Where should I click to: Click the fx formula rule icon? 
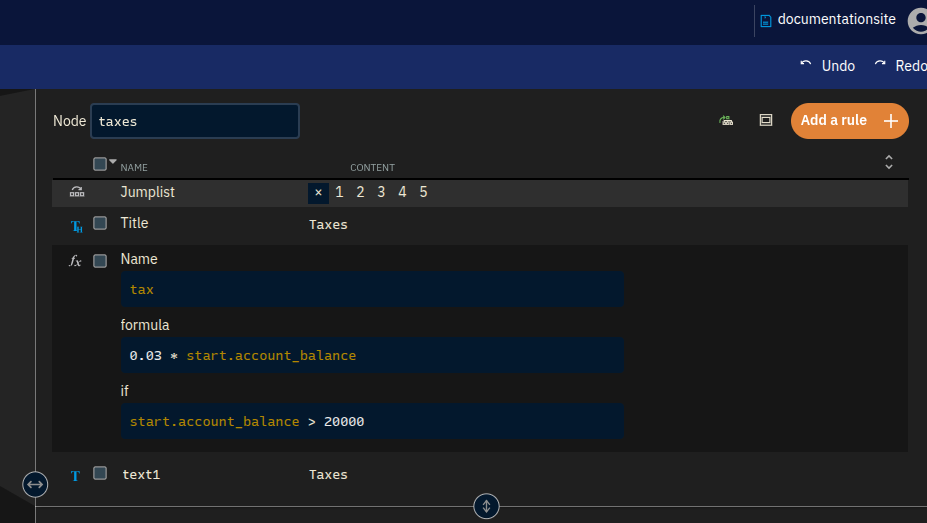click(x=75, y=261)
